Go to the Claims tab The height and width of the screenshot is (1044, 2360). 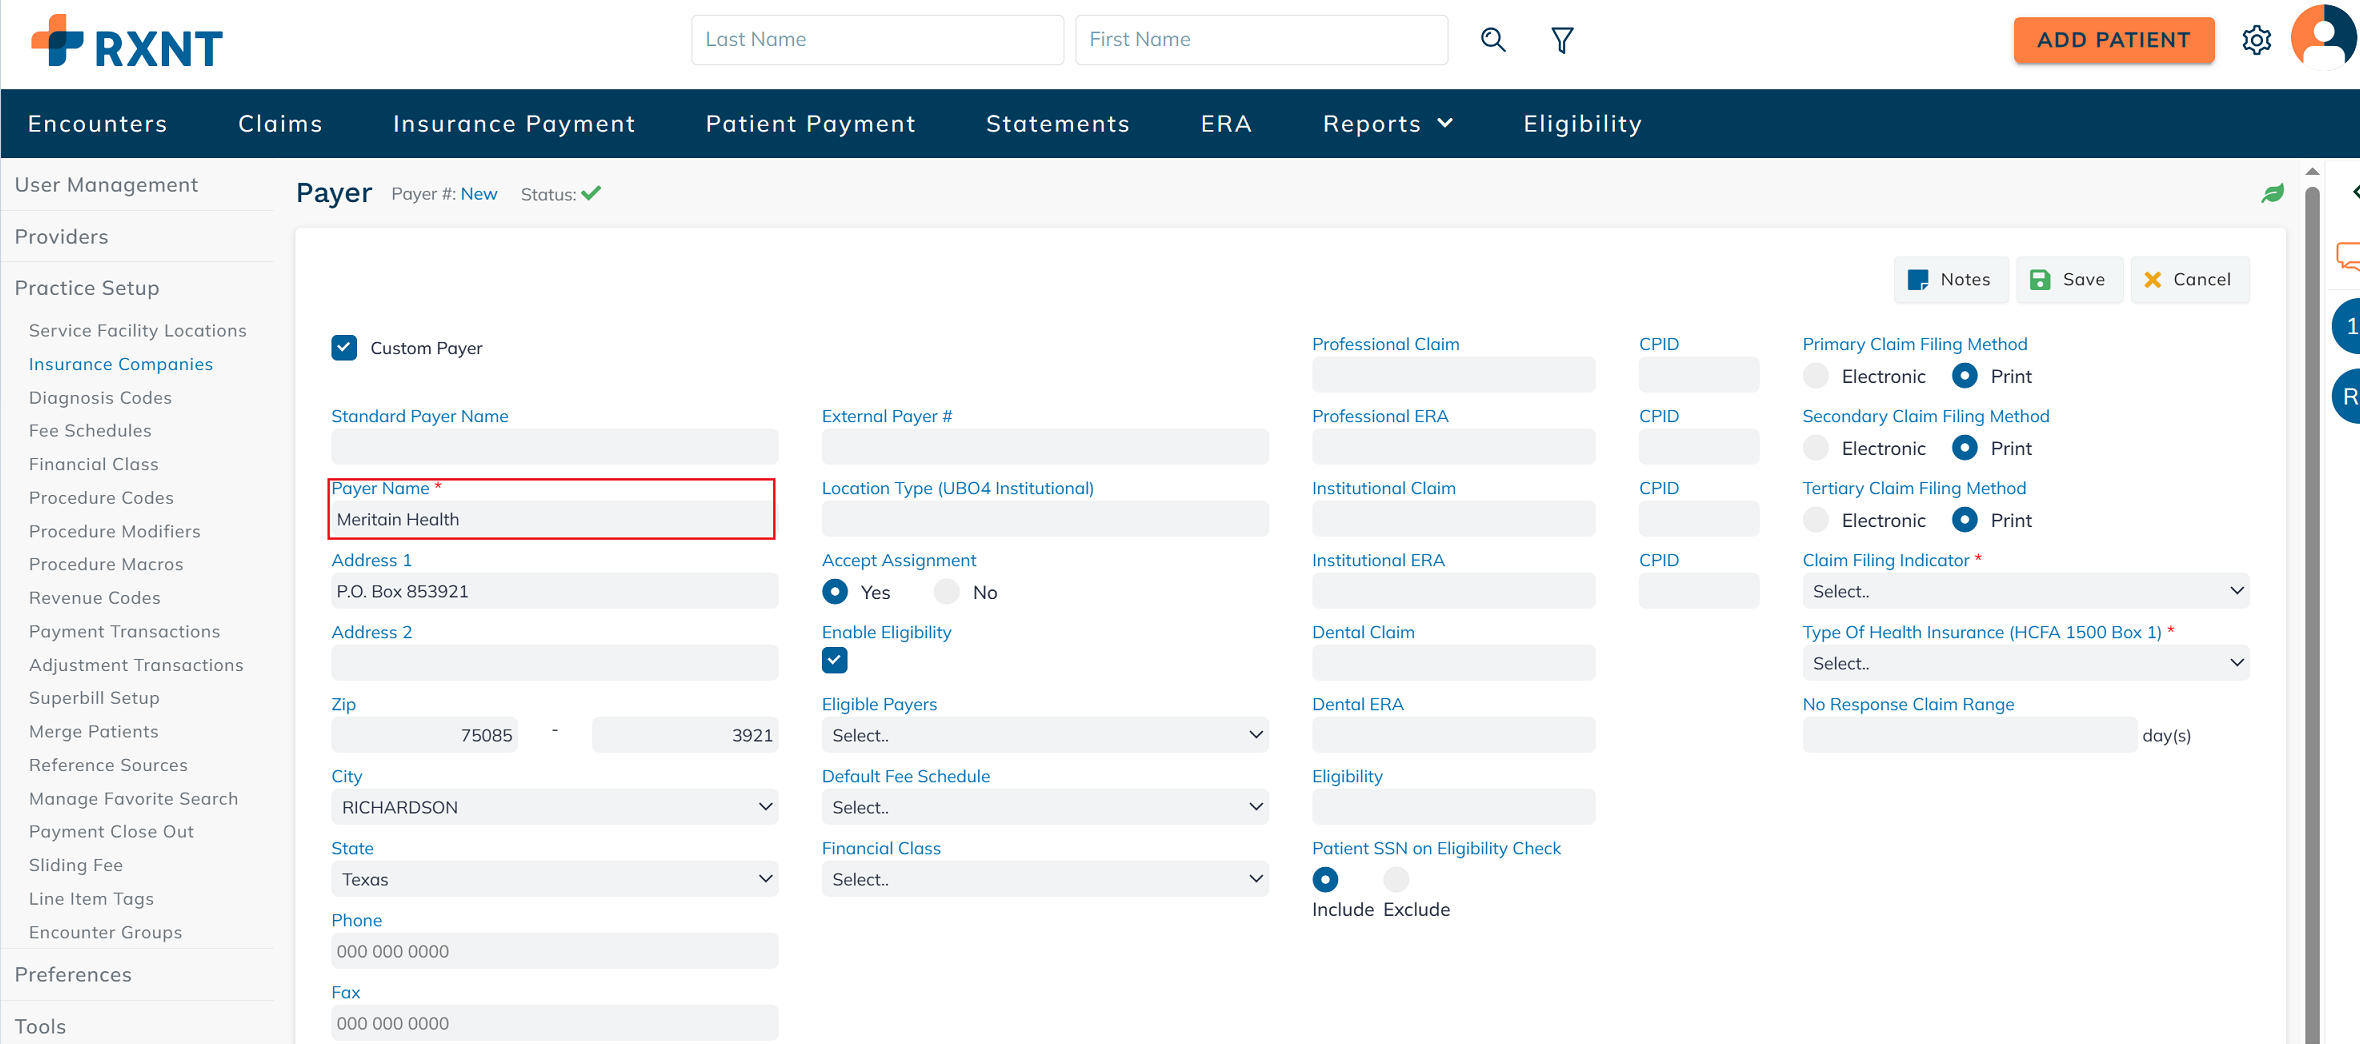280,124
